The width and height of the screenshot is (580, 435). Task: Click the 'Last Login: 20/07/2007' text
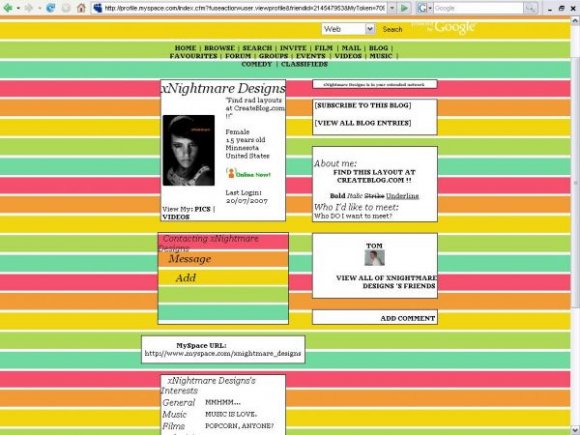(x=246, y=197)
